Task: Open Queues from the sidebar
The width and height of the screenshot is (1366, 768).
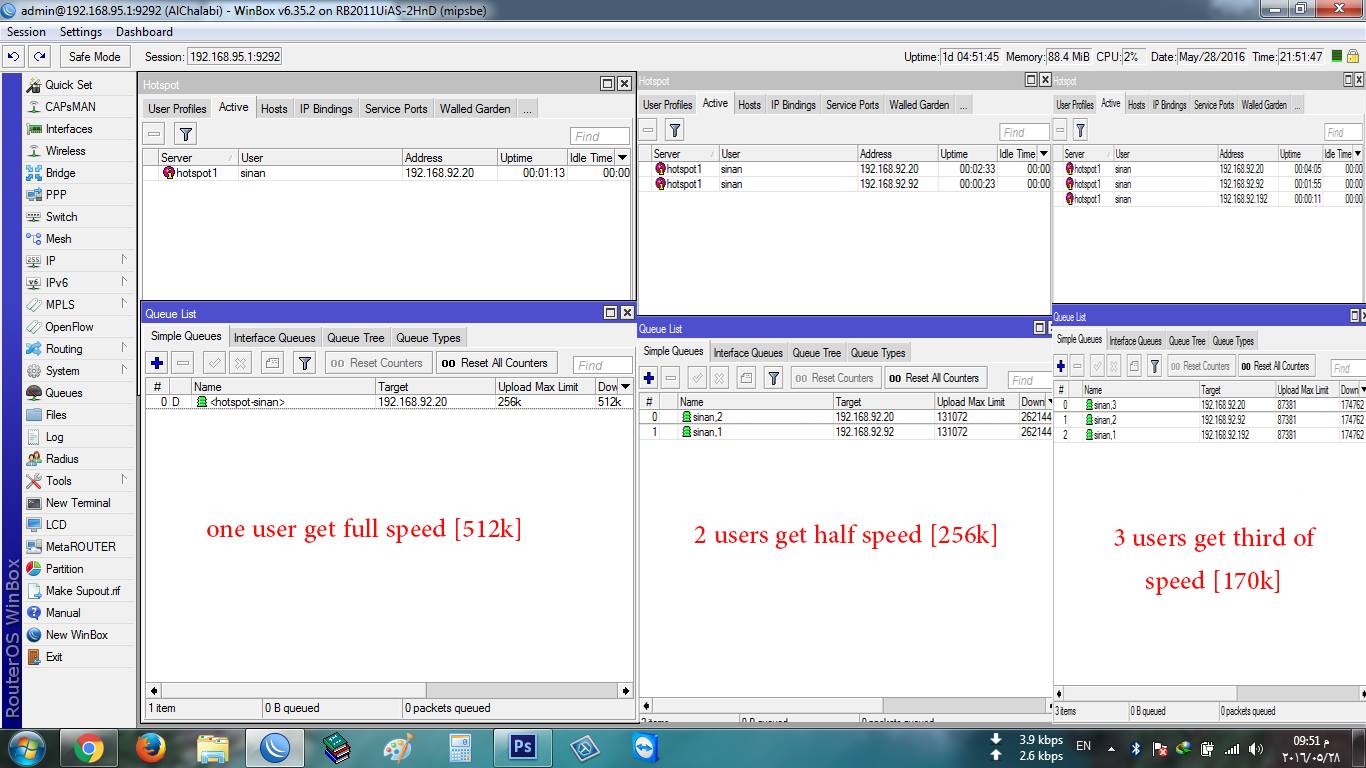Action: (x=64, y=393)
